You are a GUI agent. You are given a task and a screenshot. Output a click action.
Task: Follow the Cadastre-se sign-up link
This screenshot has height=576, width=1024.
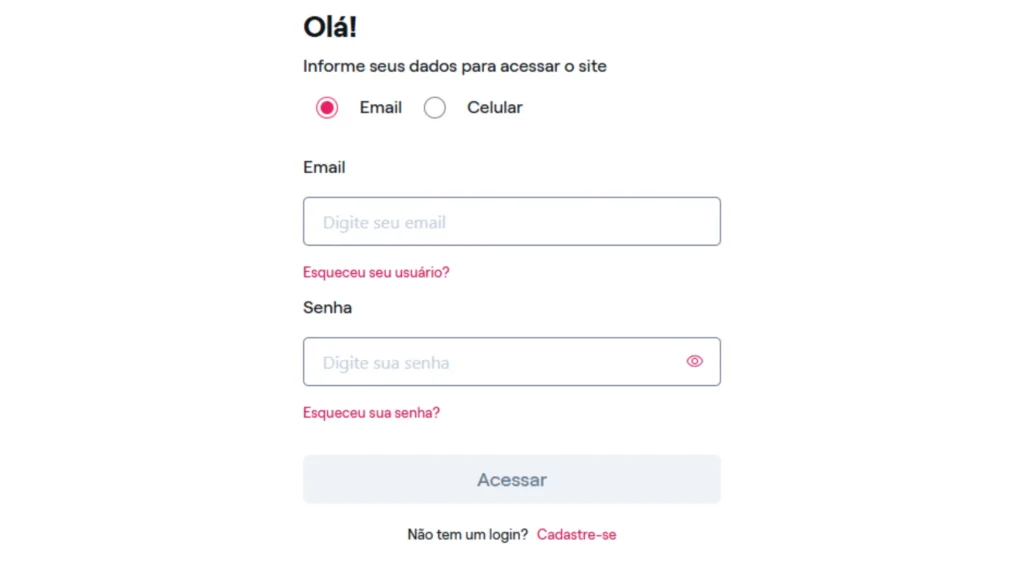[577, 535]
